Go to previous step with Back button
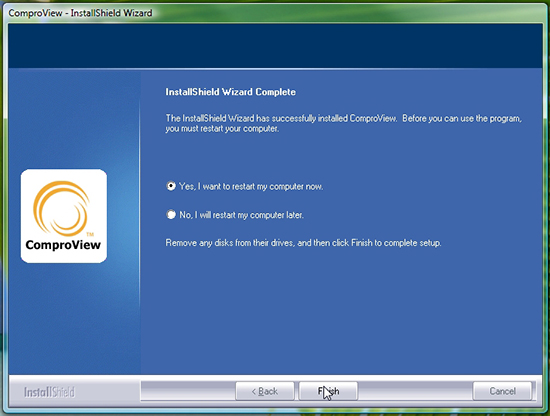Screen dimensions: 550x416 point(265,391)
